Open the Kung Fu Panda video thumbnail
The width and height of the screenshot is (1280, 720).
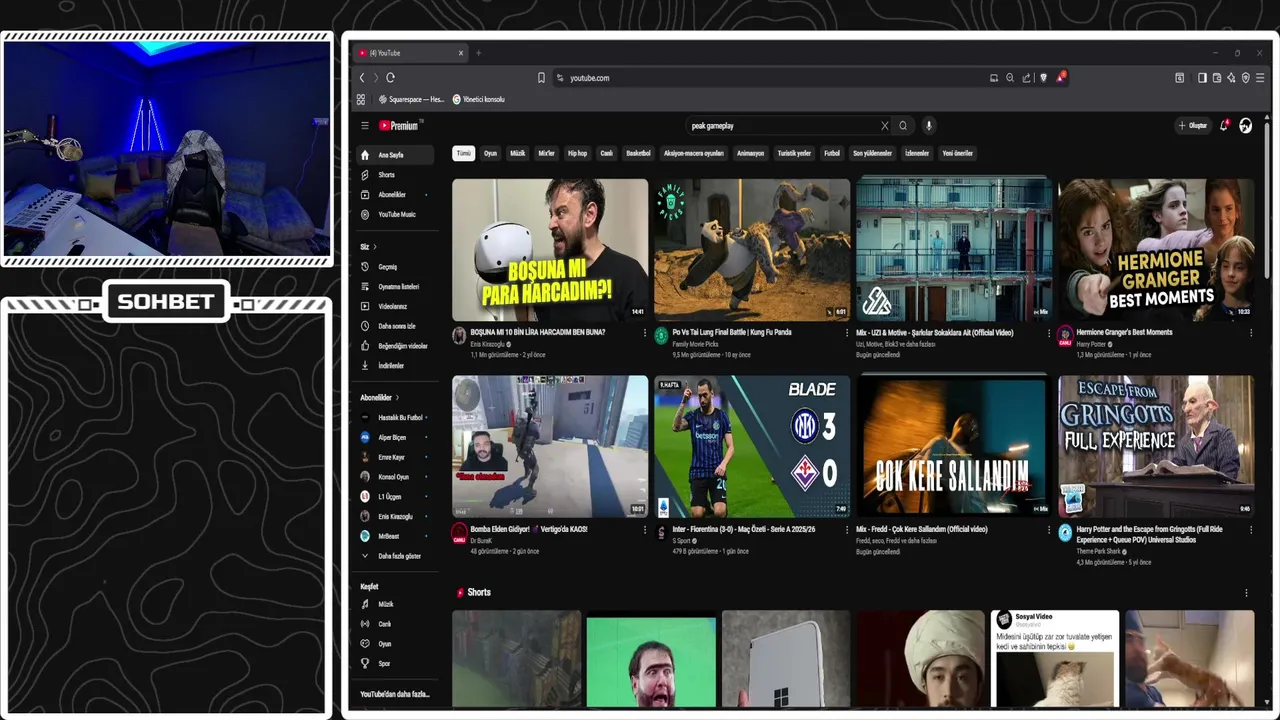(x=752, y=249)
